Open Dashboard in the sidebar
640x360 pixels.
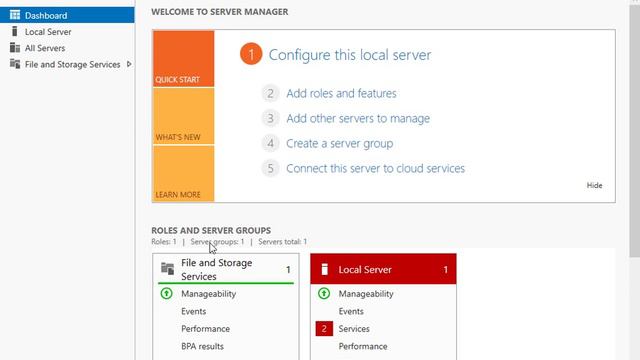67,15
